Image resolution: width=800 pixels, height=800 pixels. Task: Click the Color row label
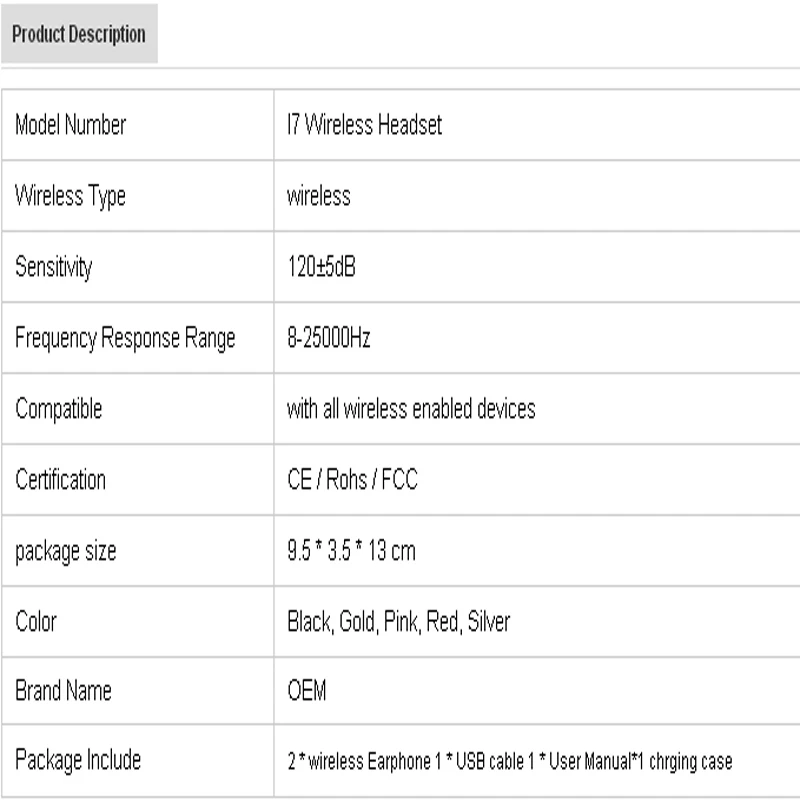click(x=36, y=622)
